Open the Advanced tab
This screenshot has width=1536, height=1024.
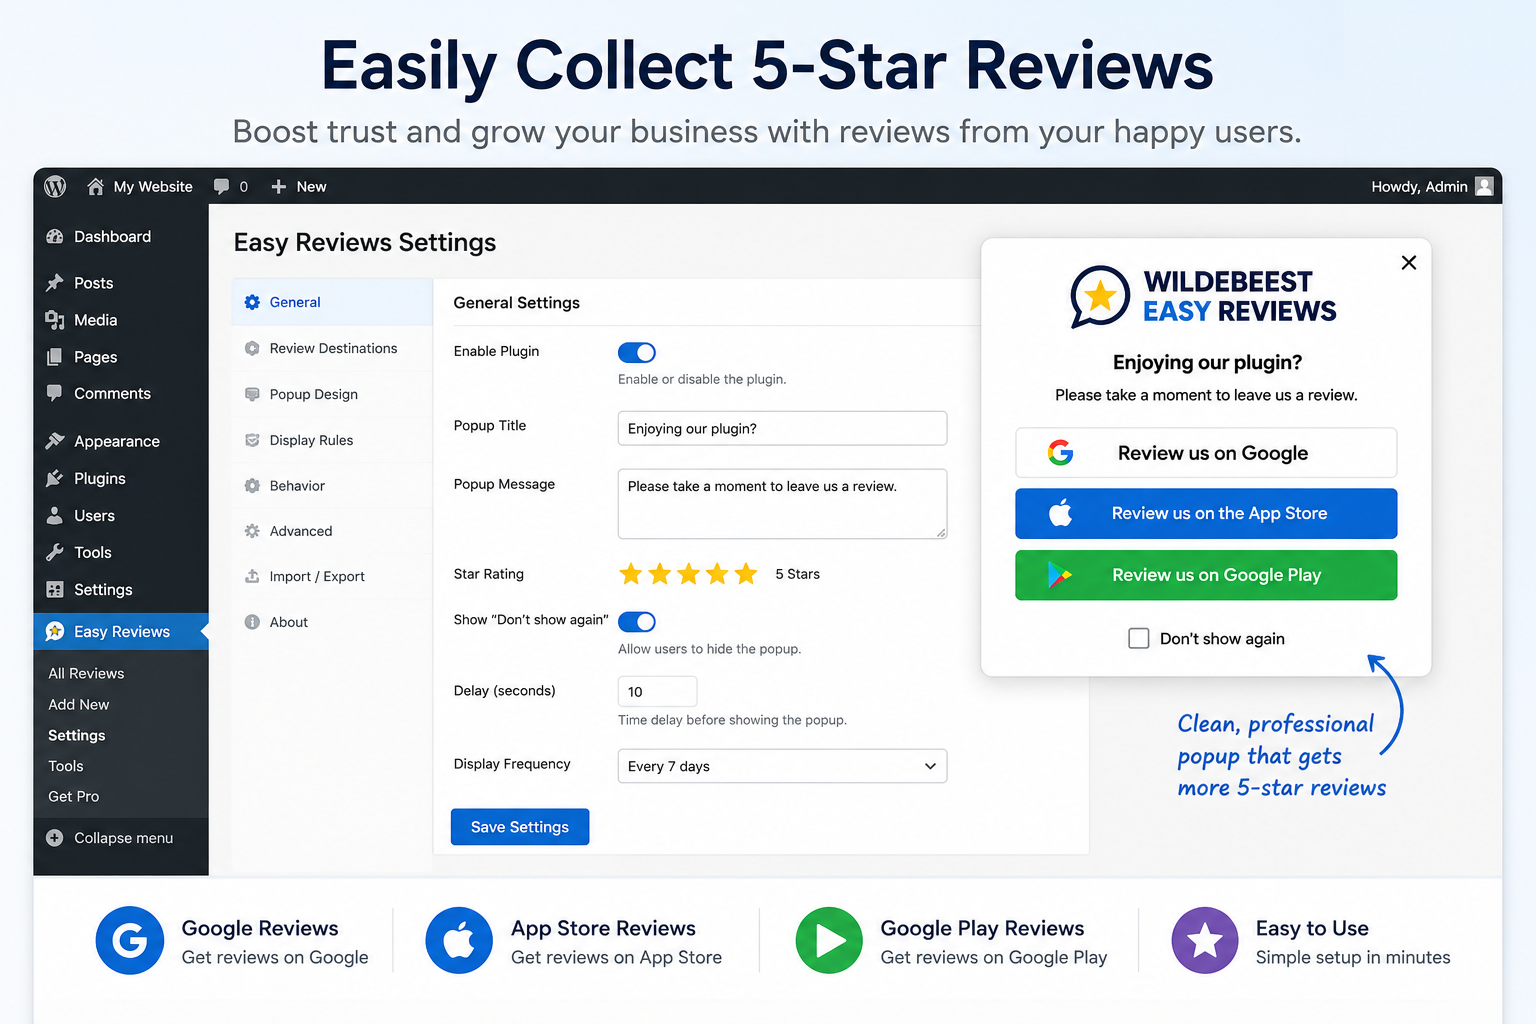coord(332,531)
